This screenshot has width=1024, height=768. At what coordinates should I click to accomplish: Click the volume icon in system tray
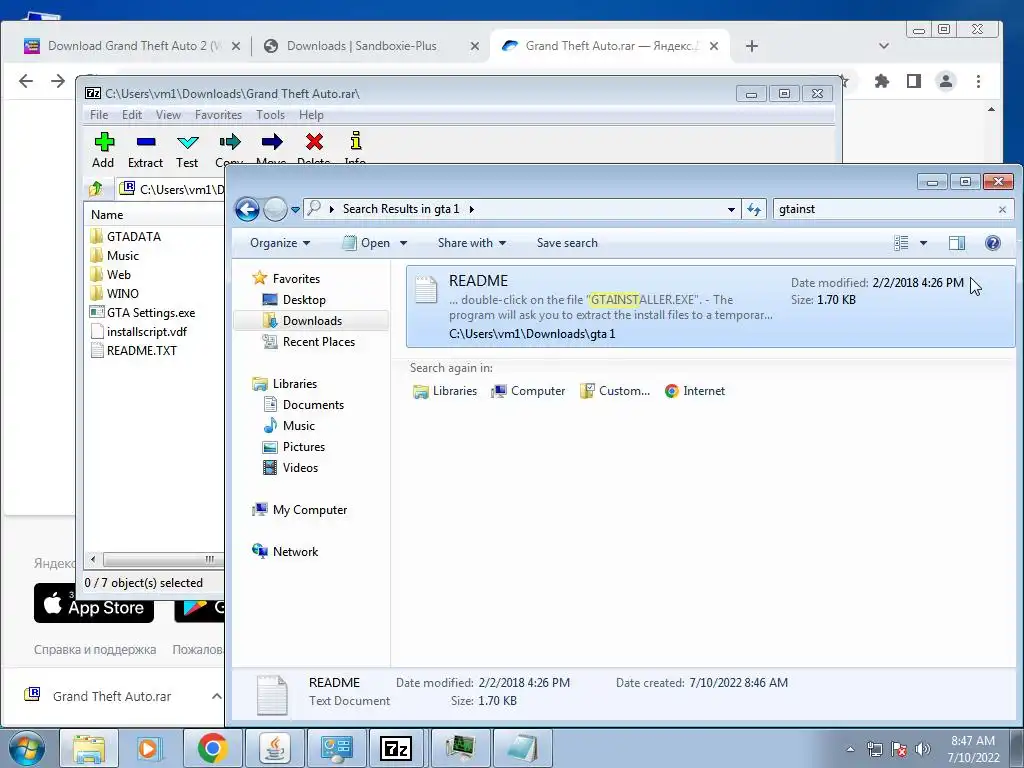pos(923,748)
